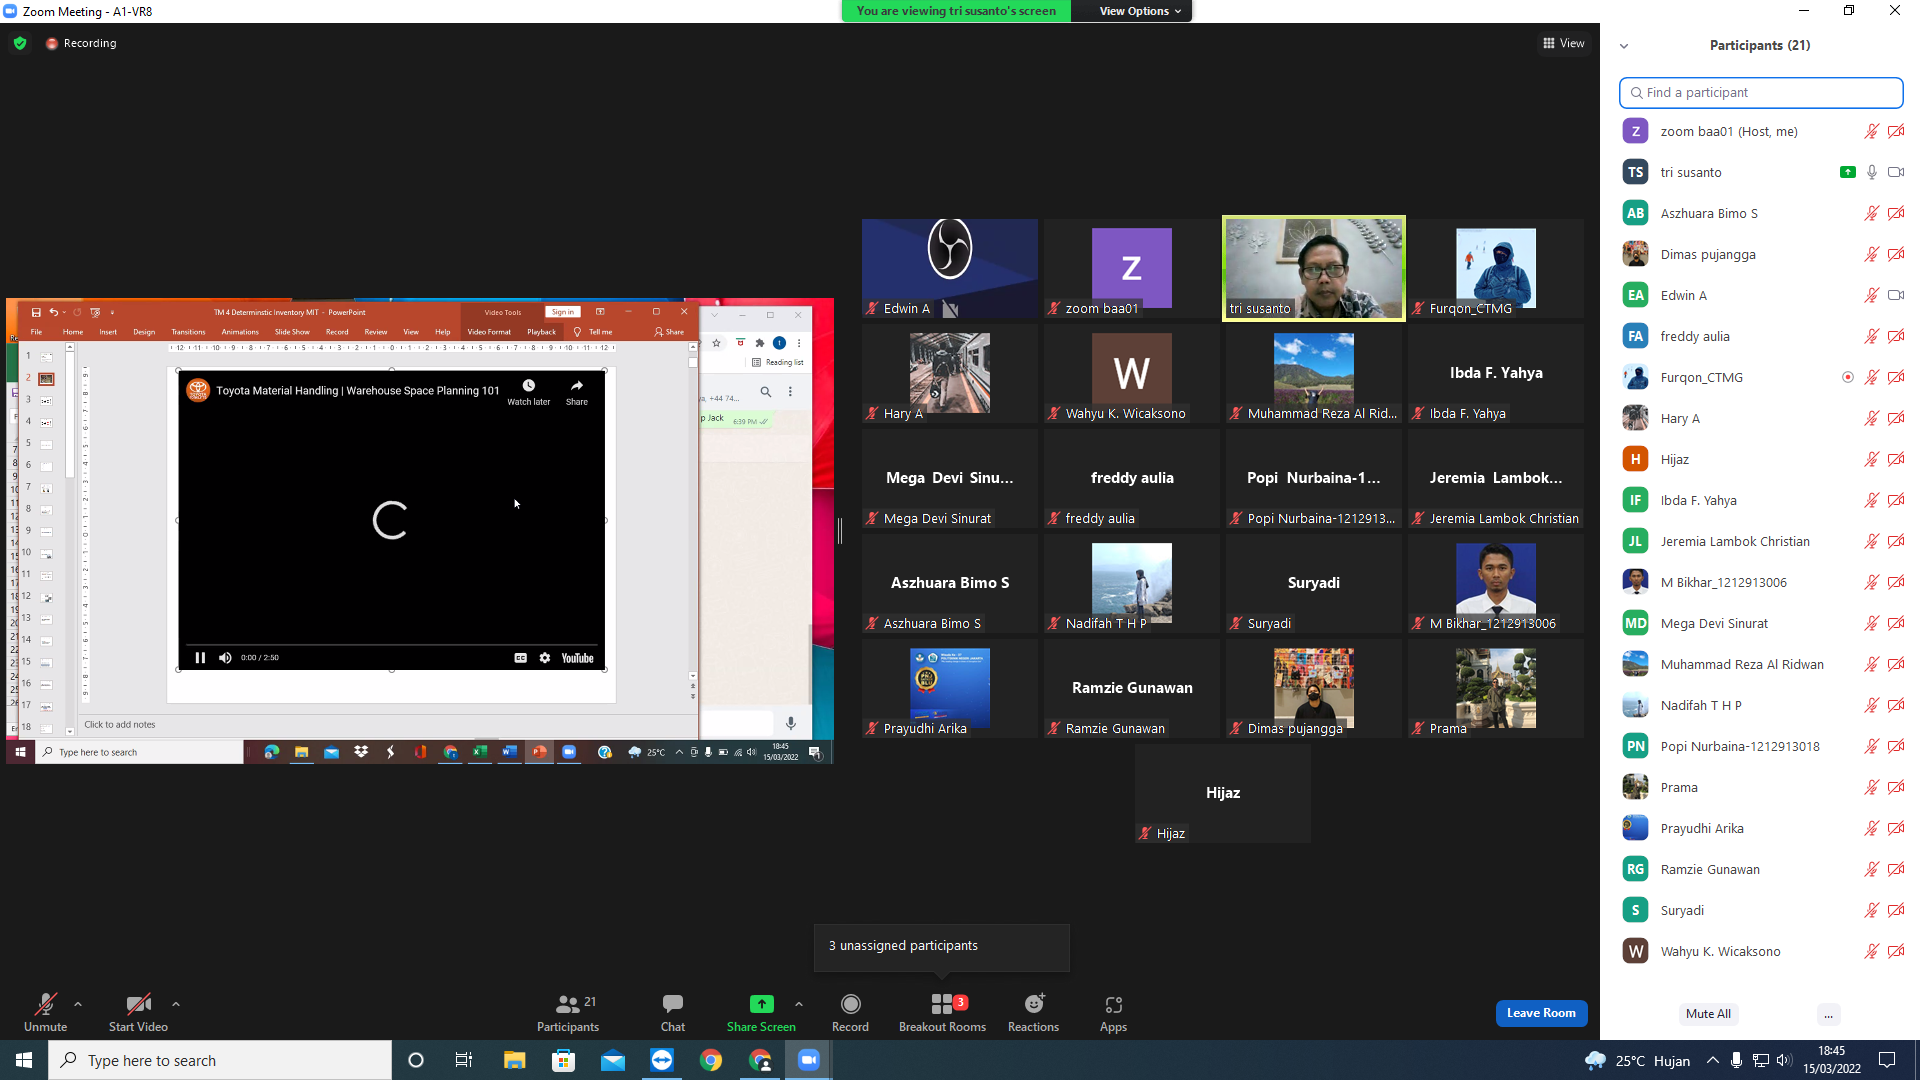
Task: Show hidden system tray icons
Action: tap(1713, 1060)
